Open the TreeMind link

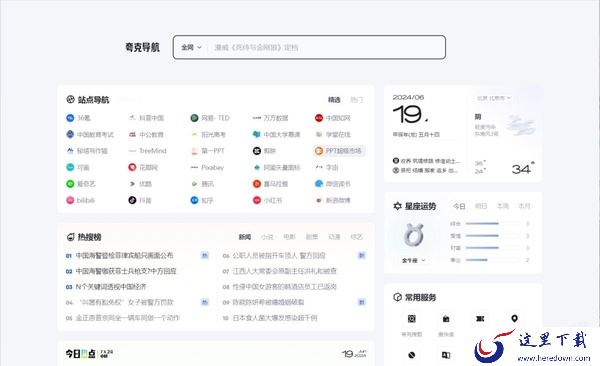click(x=153, y=151)
